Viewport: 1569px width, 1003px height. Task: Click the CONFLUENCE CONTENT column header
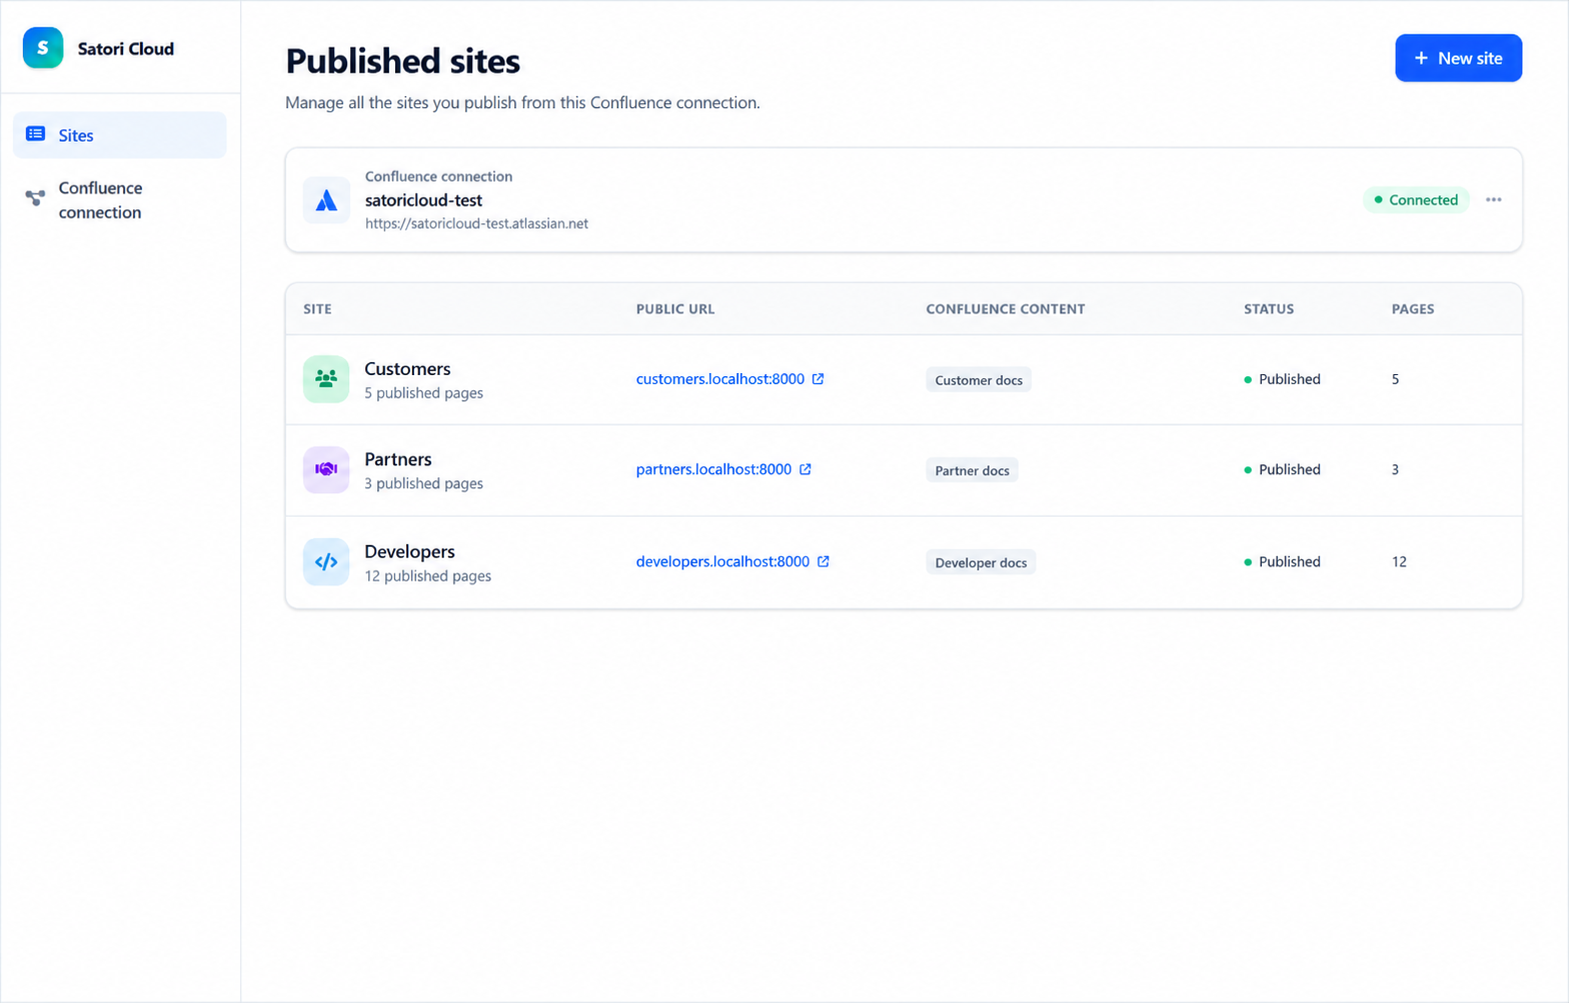coord(1005,309)
